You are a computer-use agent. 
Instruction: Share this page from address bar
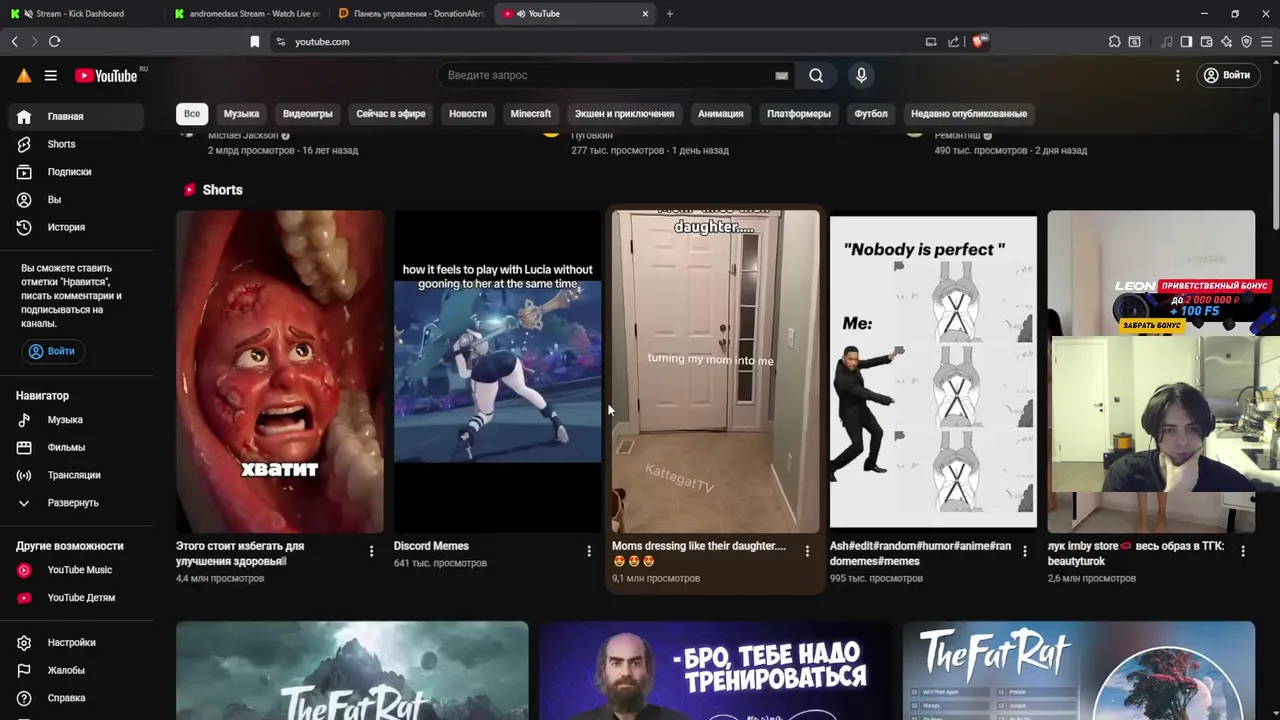pos(953,41)
